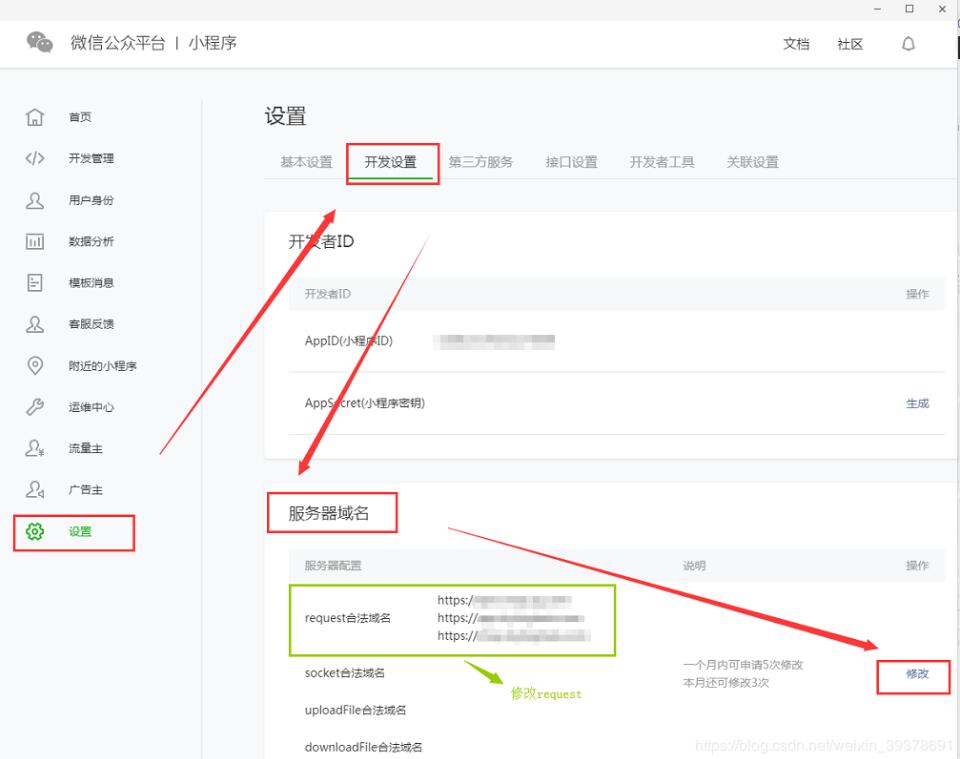Screen dimensions: 960x759
Task: Open the data analysis chart icon
Action: click(x=35, y=241)
